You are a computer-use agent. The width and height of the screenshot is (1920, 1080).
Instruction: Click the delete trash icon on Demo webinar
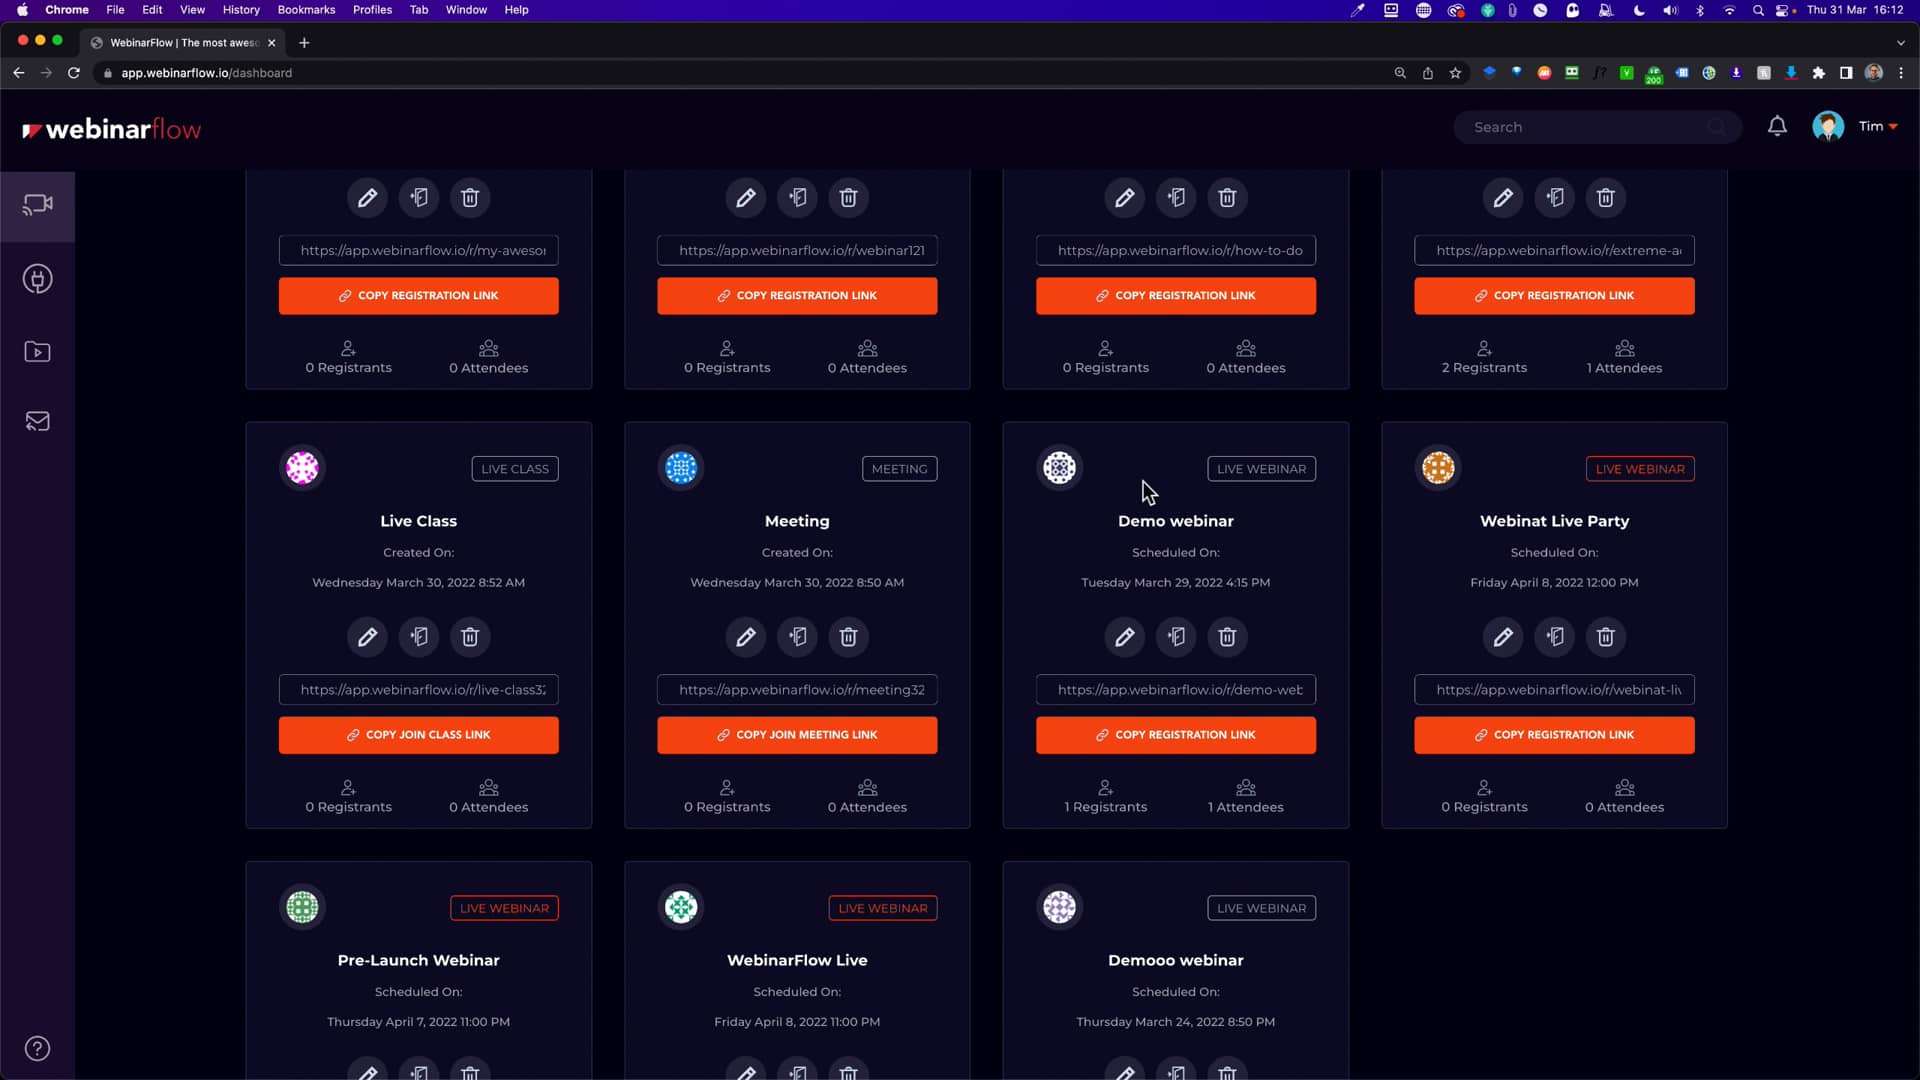coord(1226,637)
